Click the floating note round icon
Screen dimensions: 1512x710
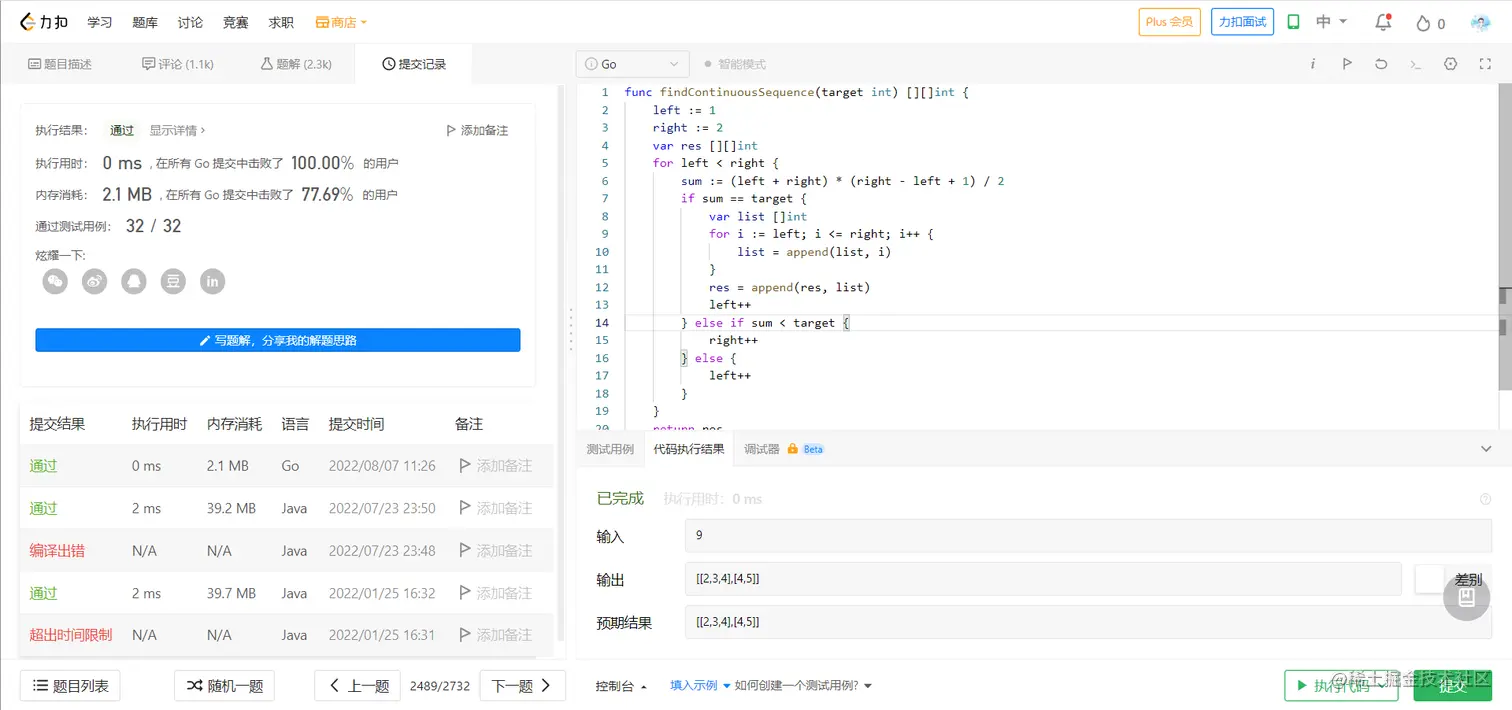(1467, 597)
